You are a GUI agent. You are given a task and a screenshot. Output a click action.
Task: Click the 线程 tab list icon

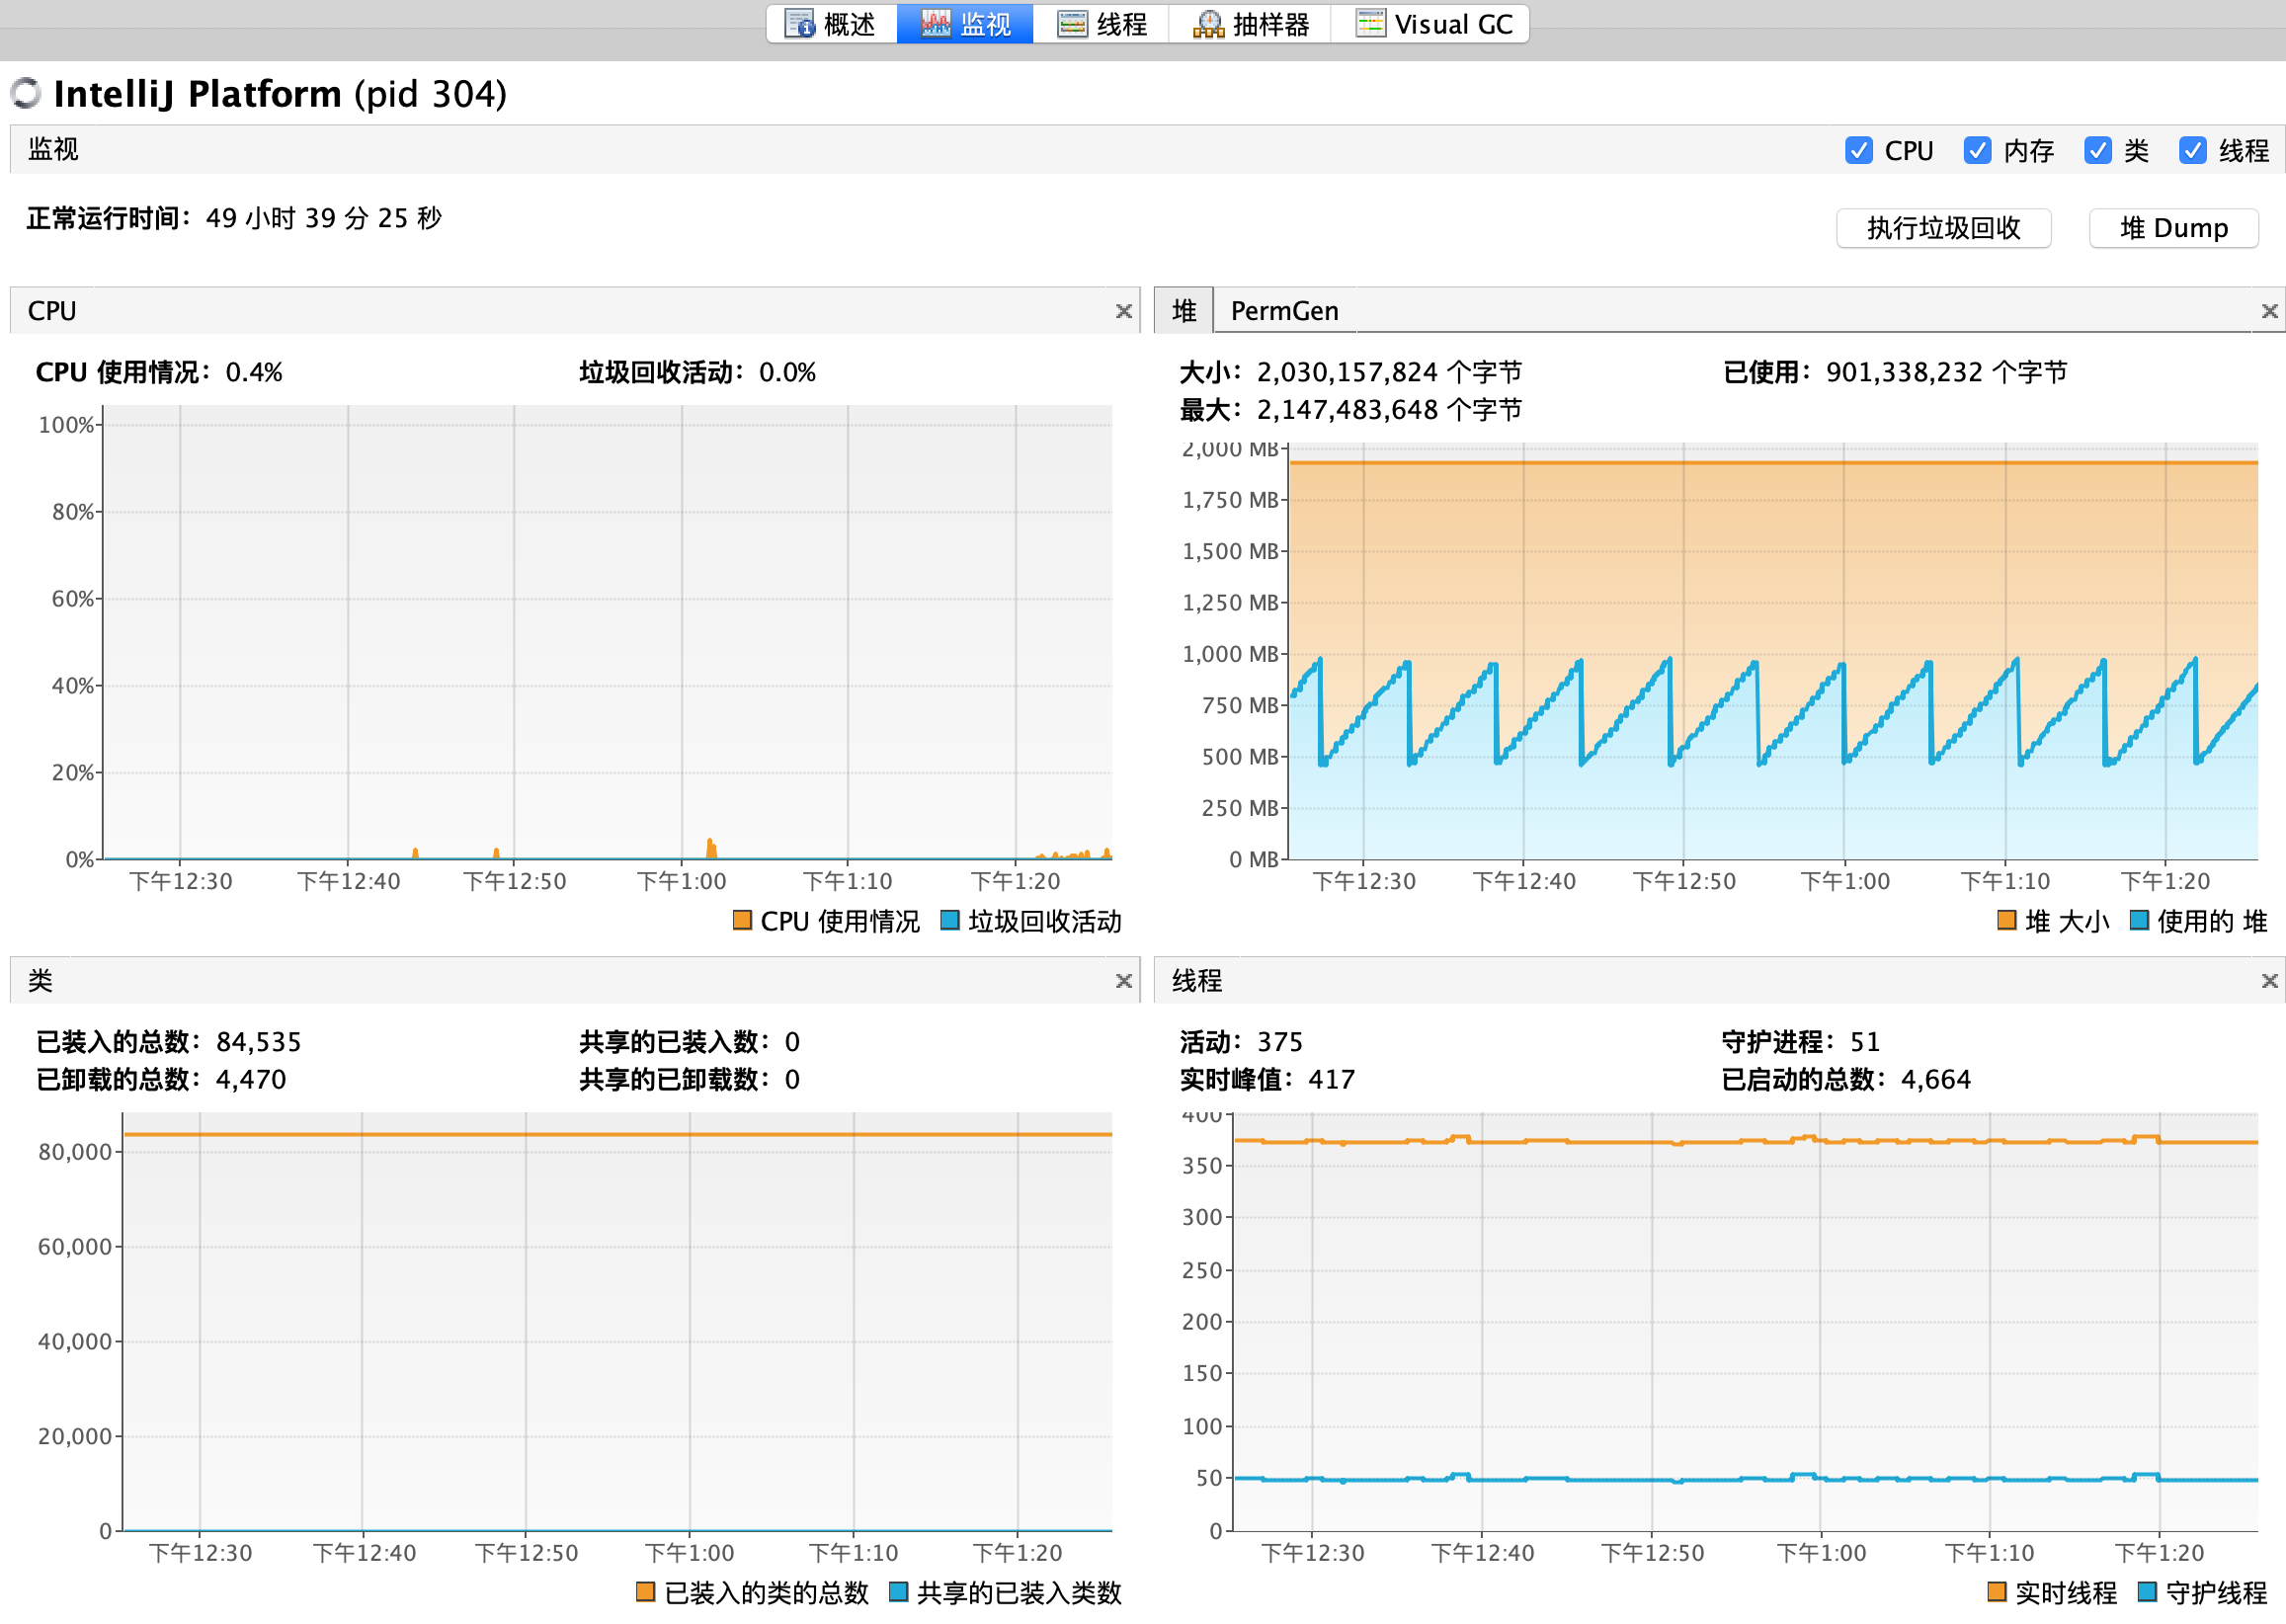(x=1072, y=24)
